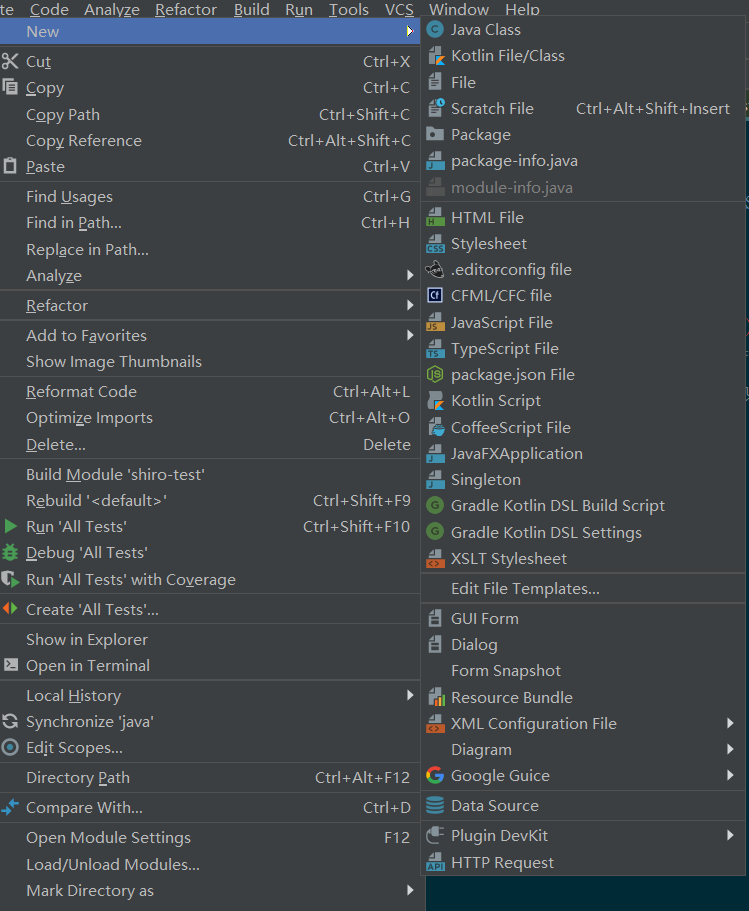This screenshot has height=911, width=749.
Task: Open the Window menu in menu bar
Action: pyautogui.click(x=459, y=9)
